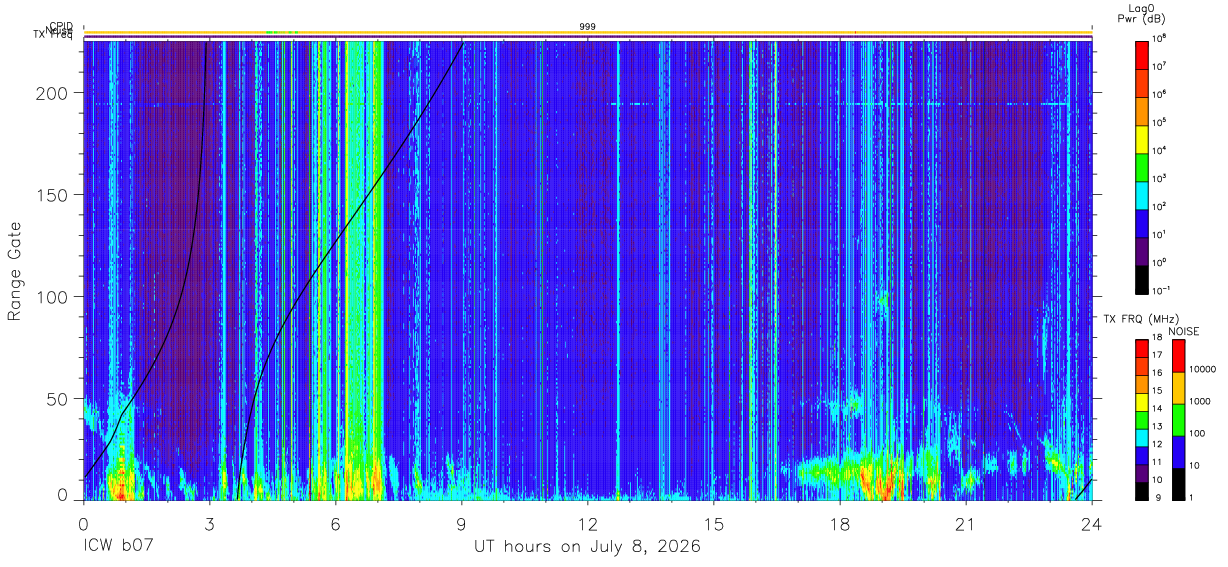1228x567 pixels.
Task: Click the '999' CPID value at top
Action: (587, 26)
